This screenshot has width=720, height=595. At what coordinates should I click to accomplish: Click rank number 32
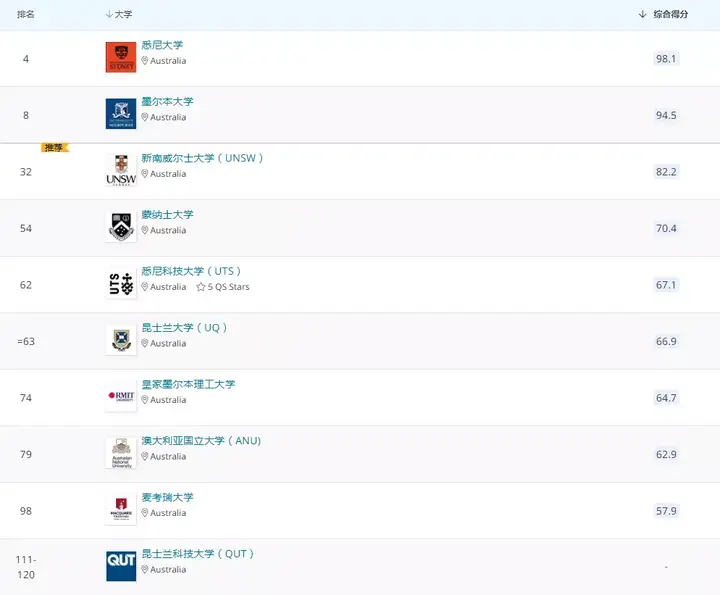26,172
